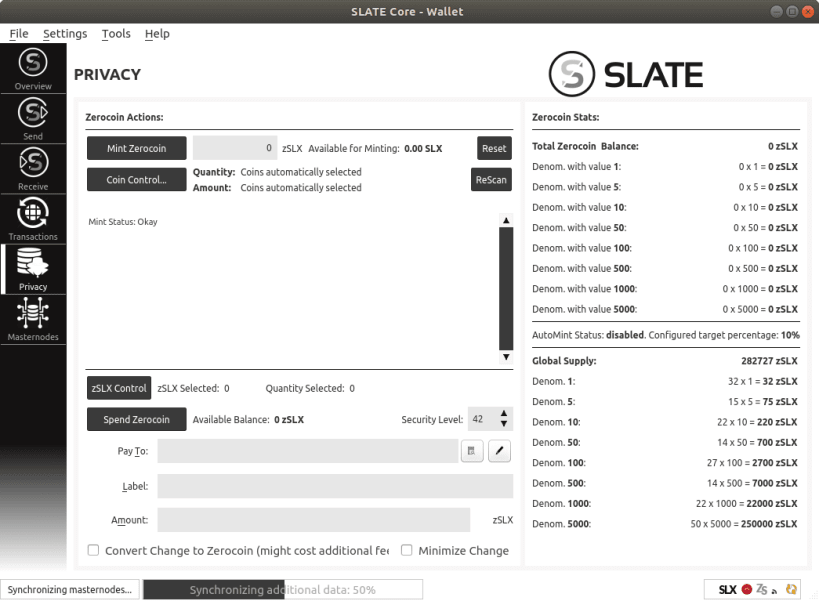Click the mint status log scrollbar track

click(506, 289)
